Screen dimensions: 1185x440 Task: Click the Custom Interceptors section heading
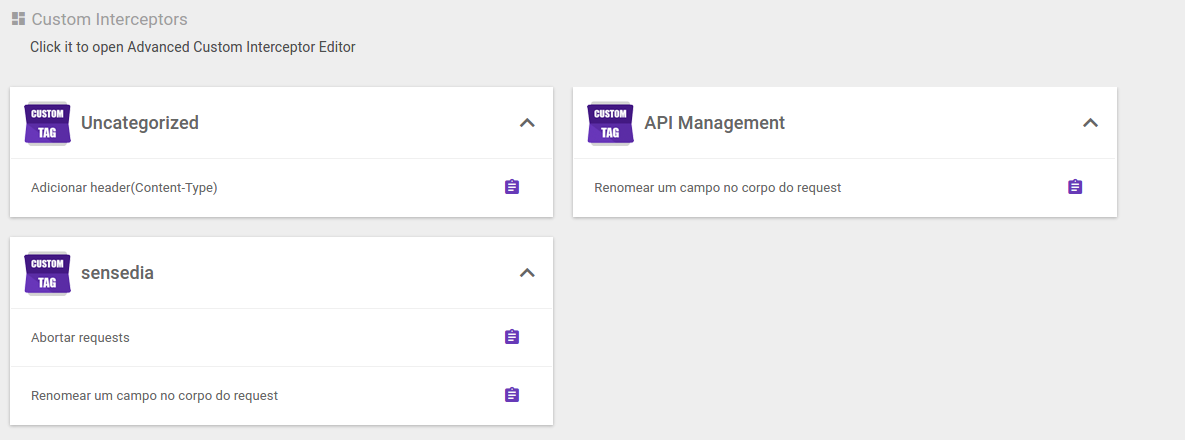click(x=109, y=19)
